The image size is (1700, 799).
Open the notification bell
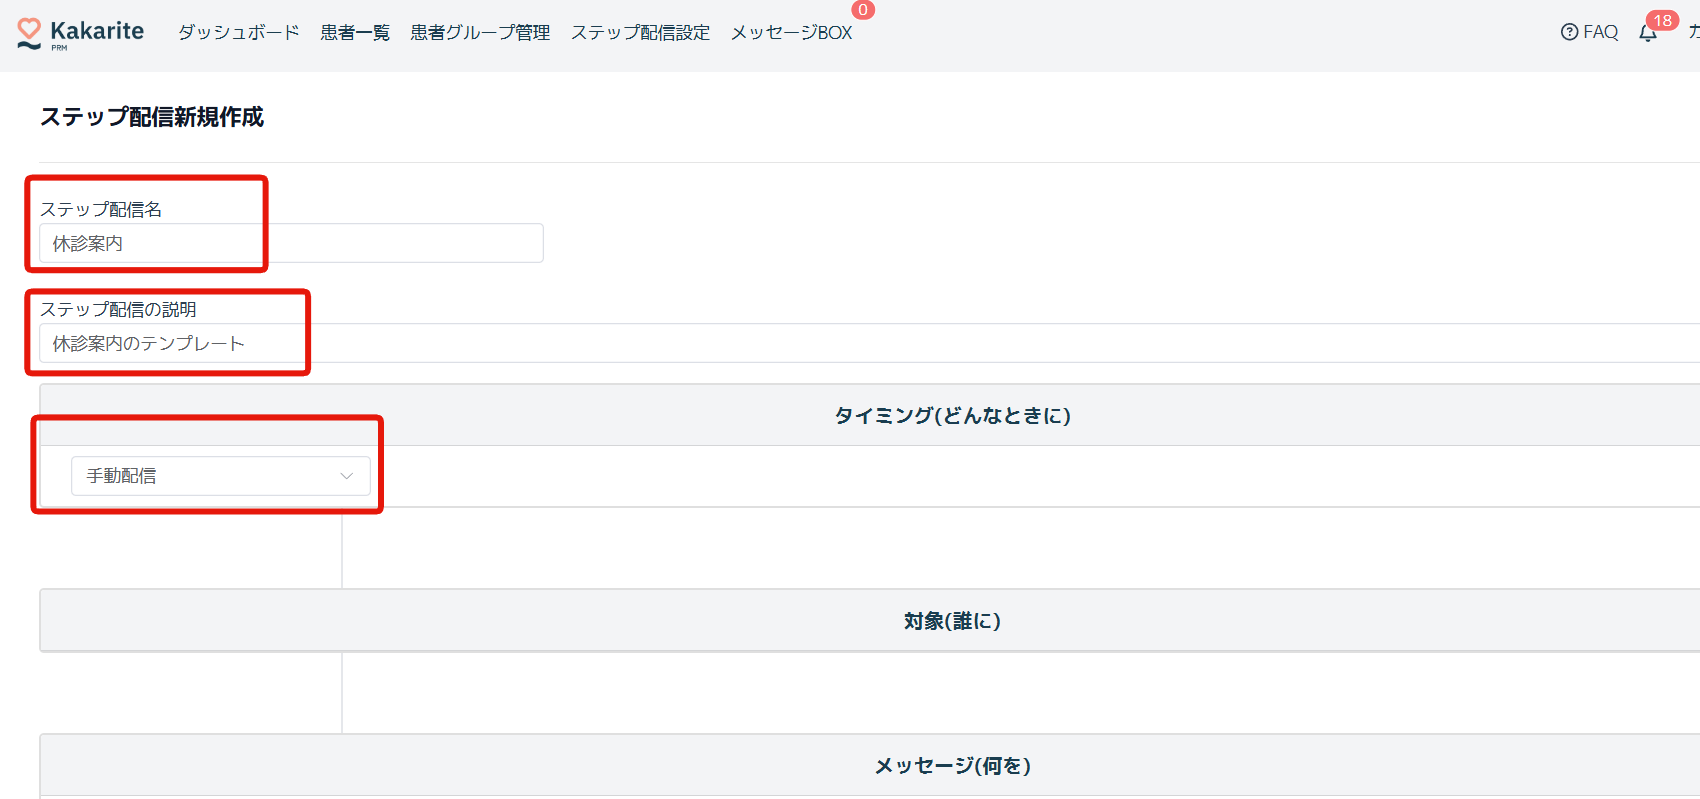pyautogui.click(x=1647, y=34)
